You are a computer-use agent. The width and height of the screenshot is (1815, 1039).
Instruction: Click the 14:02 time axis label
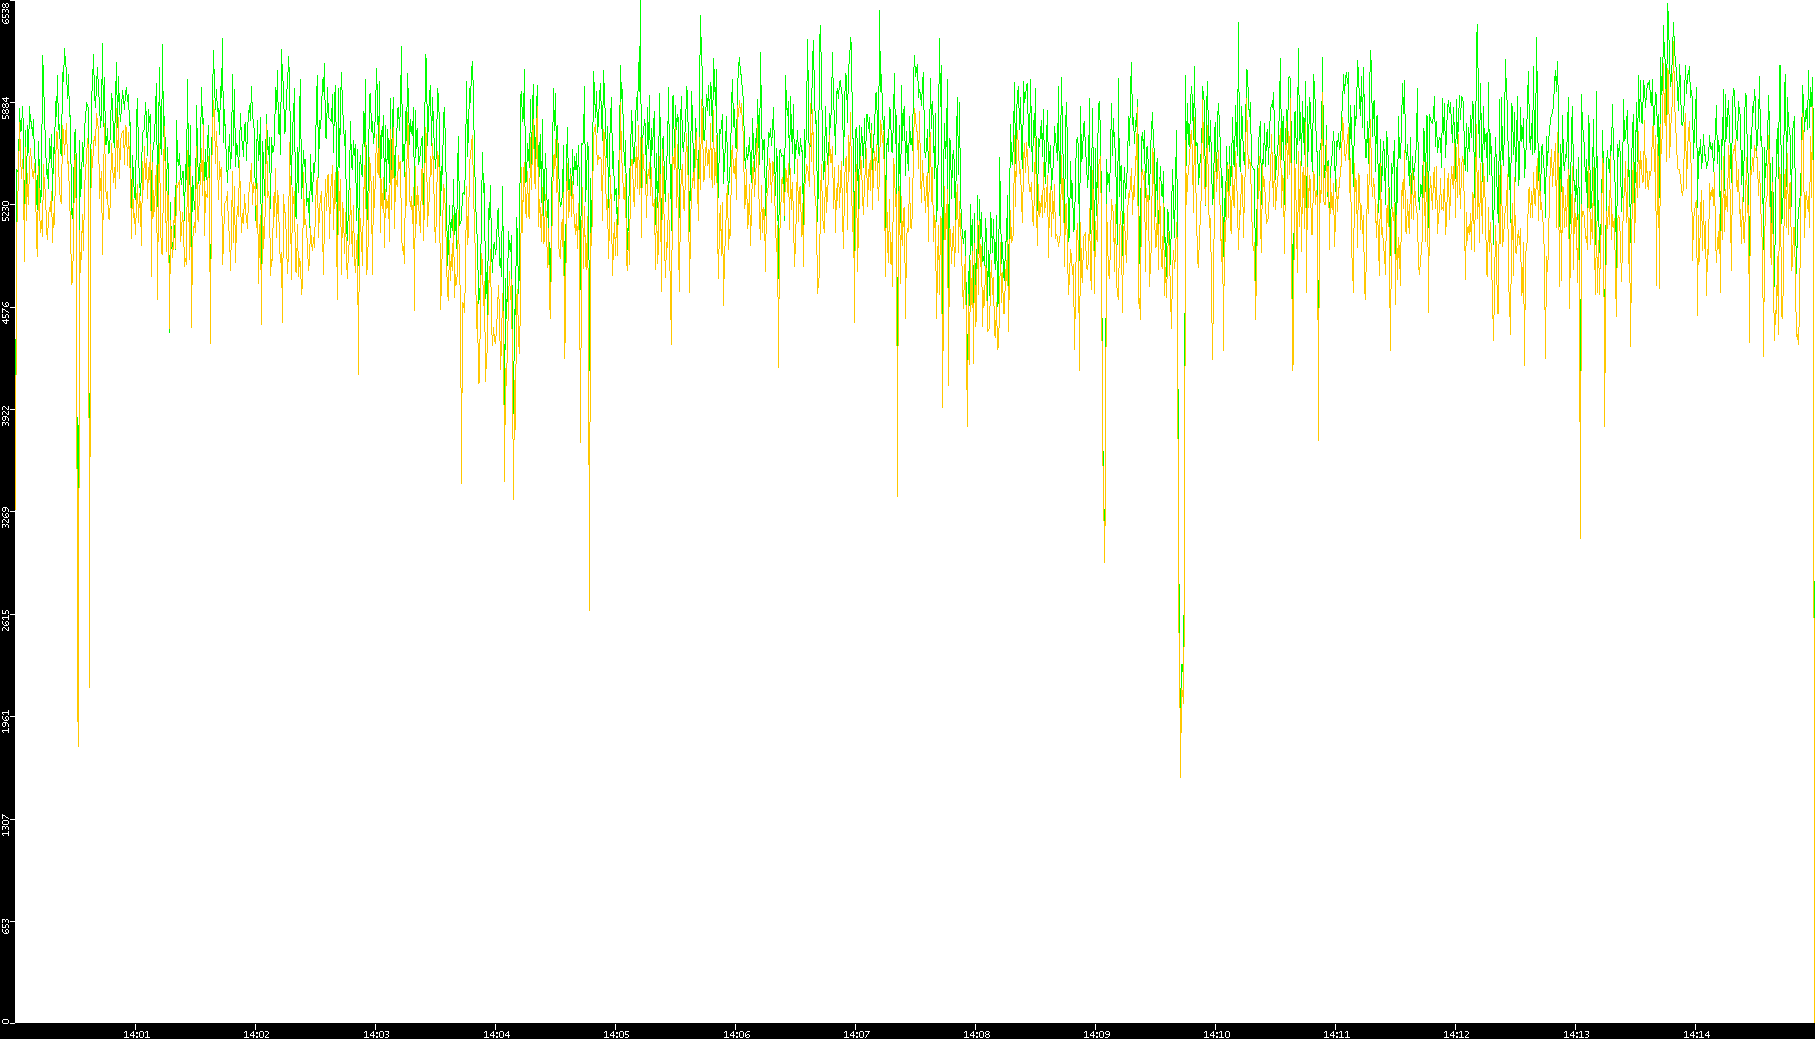click(256, 1034)
